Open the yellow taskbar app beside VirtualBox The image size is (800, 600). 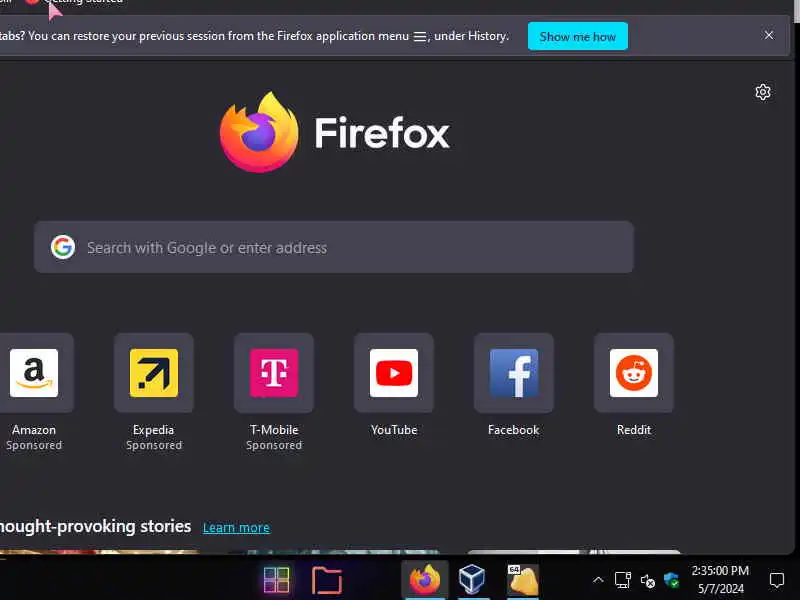pyautogui.click(x=522, y=580)
